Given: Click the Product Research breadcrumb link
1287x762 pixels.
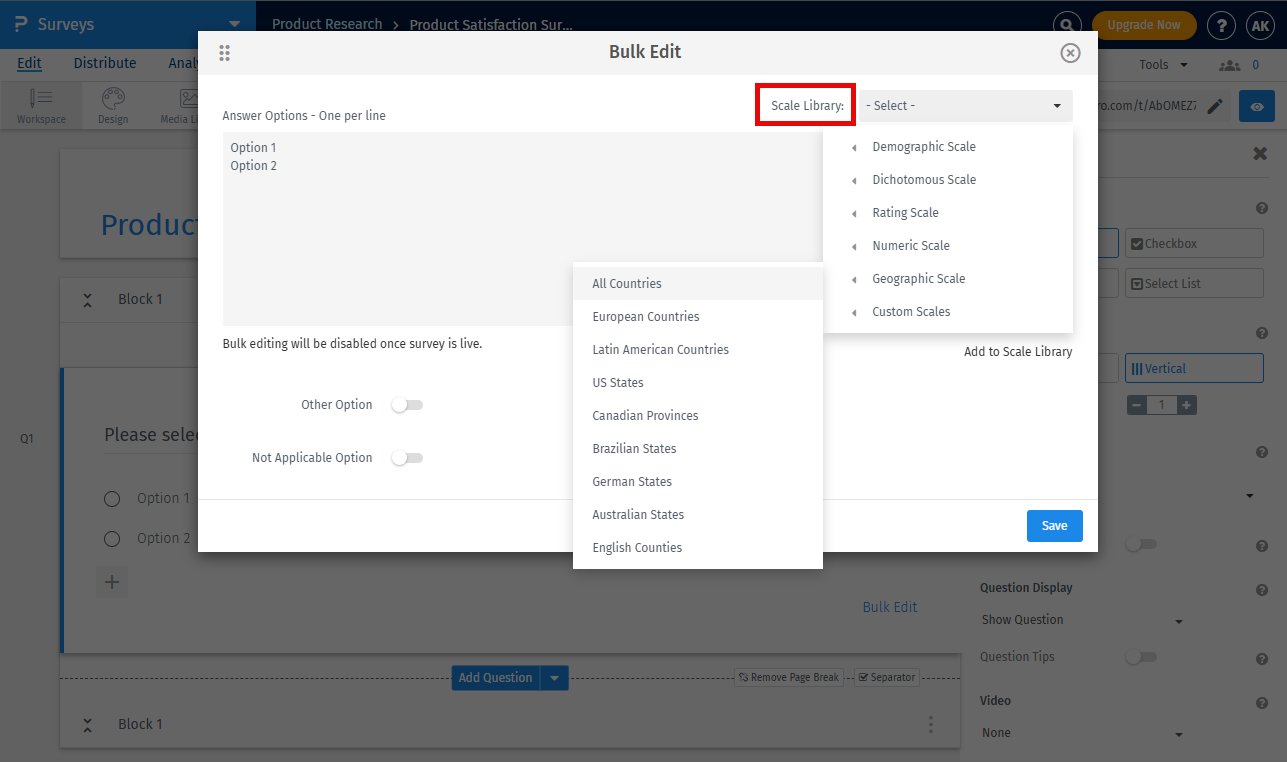Looking at the screenshot, I should (x=327, y=24).
